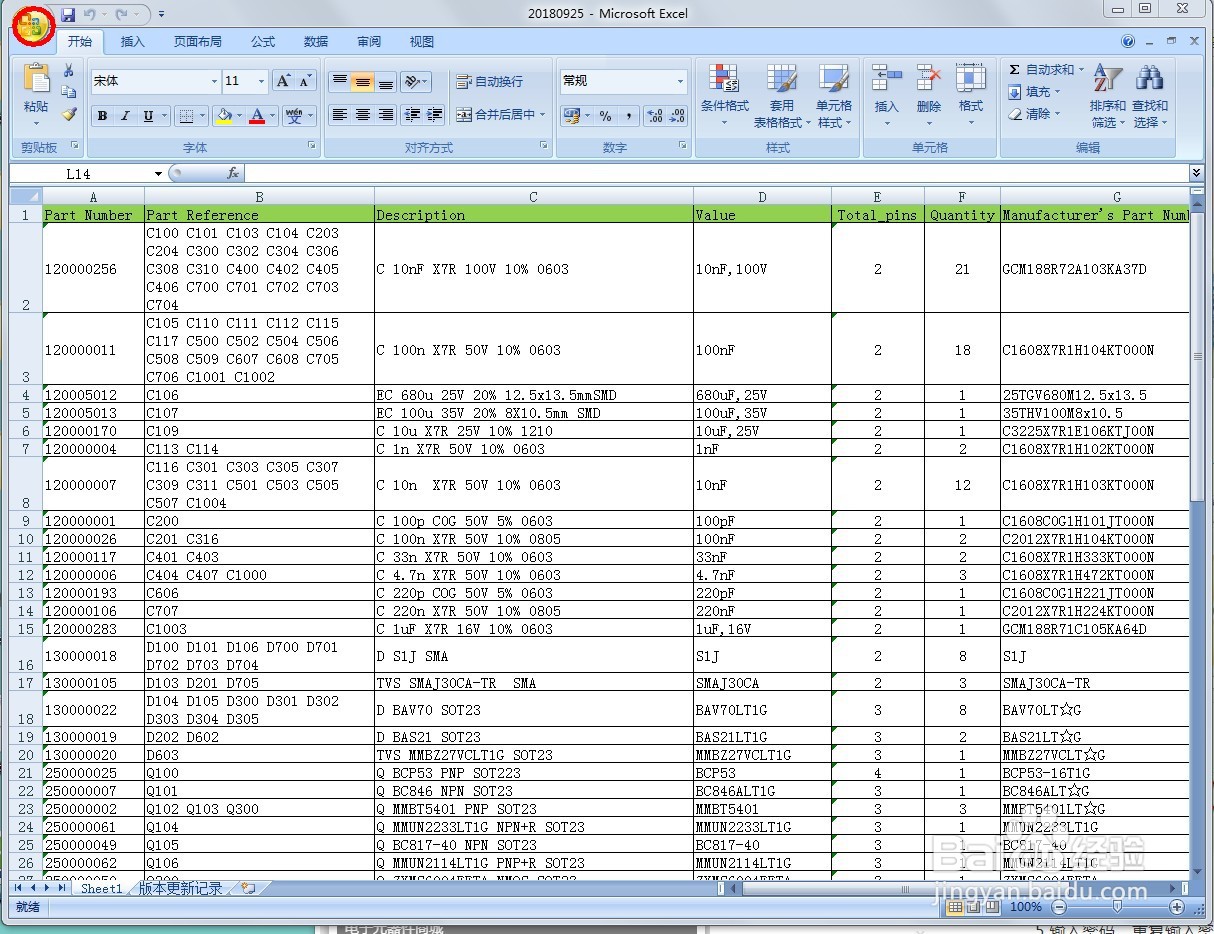Open the Font dialog launcher
Image resolution: width=1214 pixels, height=934 pixels.
point(312,146)
